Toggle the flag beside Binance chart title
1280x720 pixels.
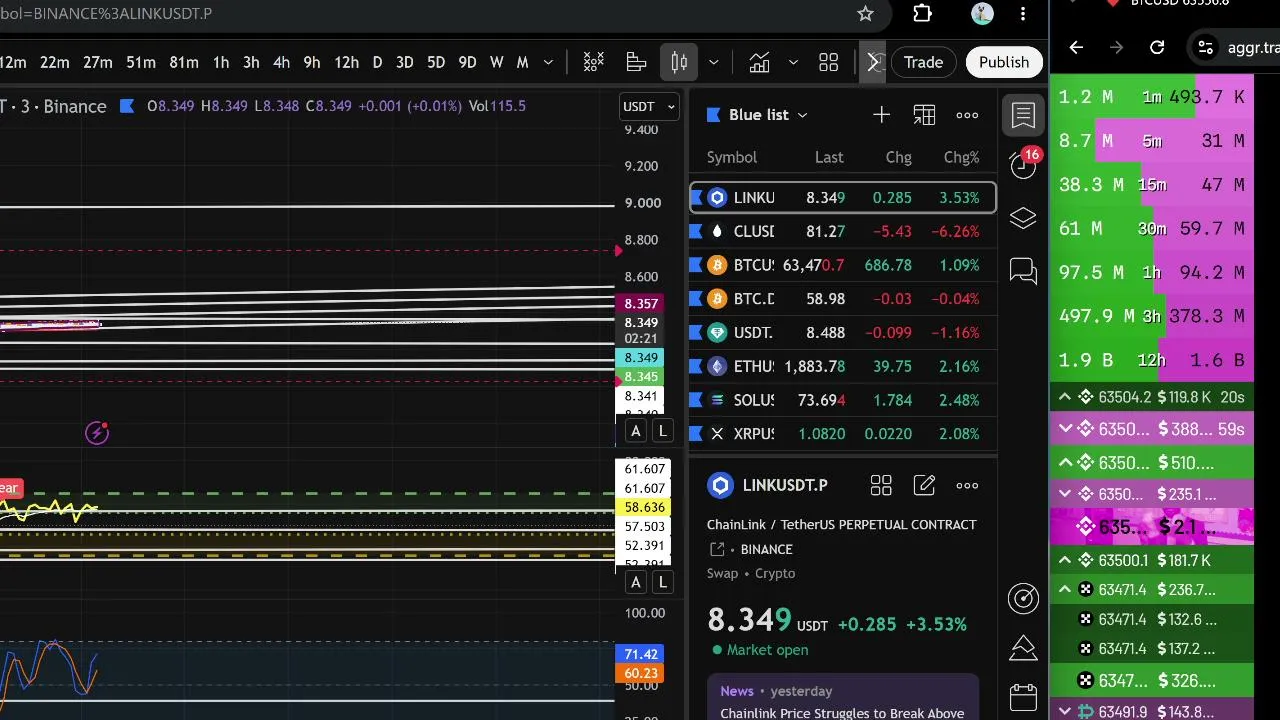tap(127, 106)
